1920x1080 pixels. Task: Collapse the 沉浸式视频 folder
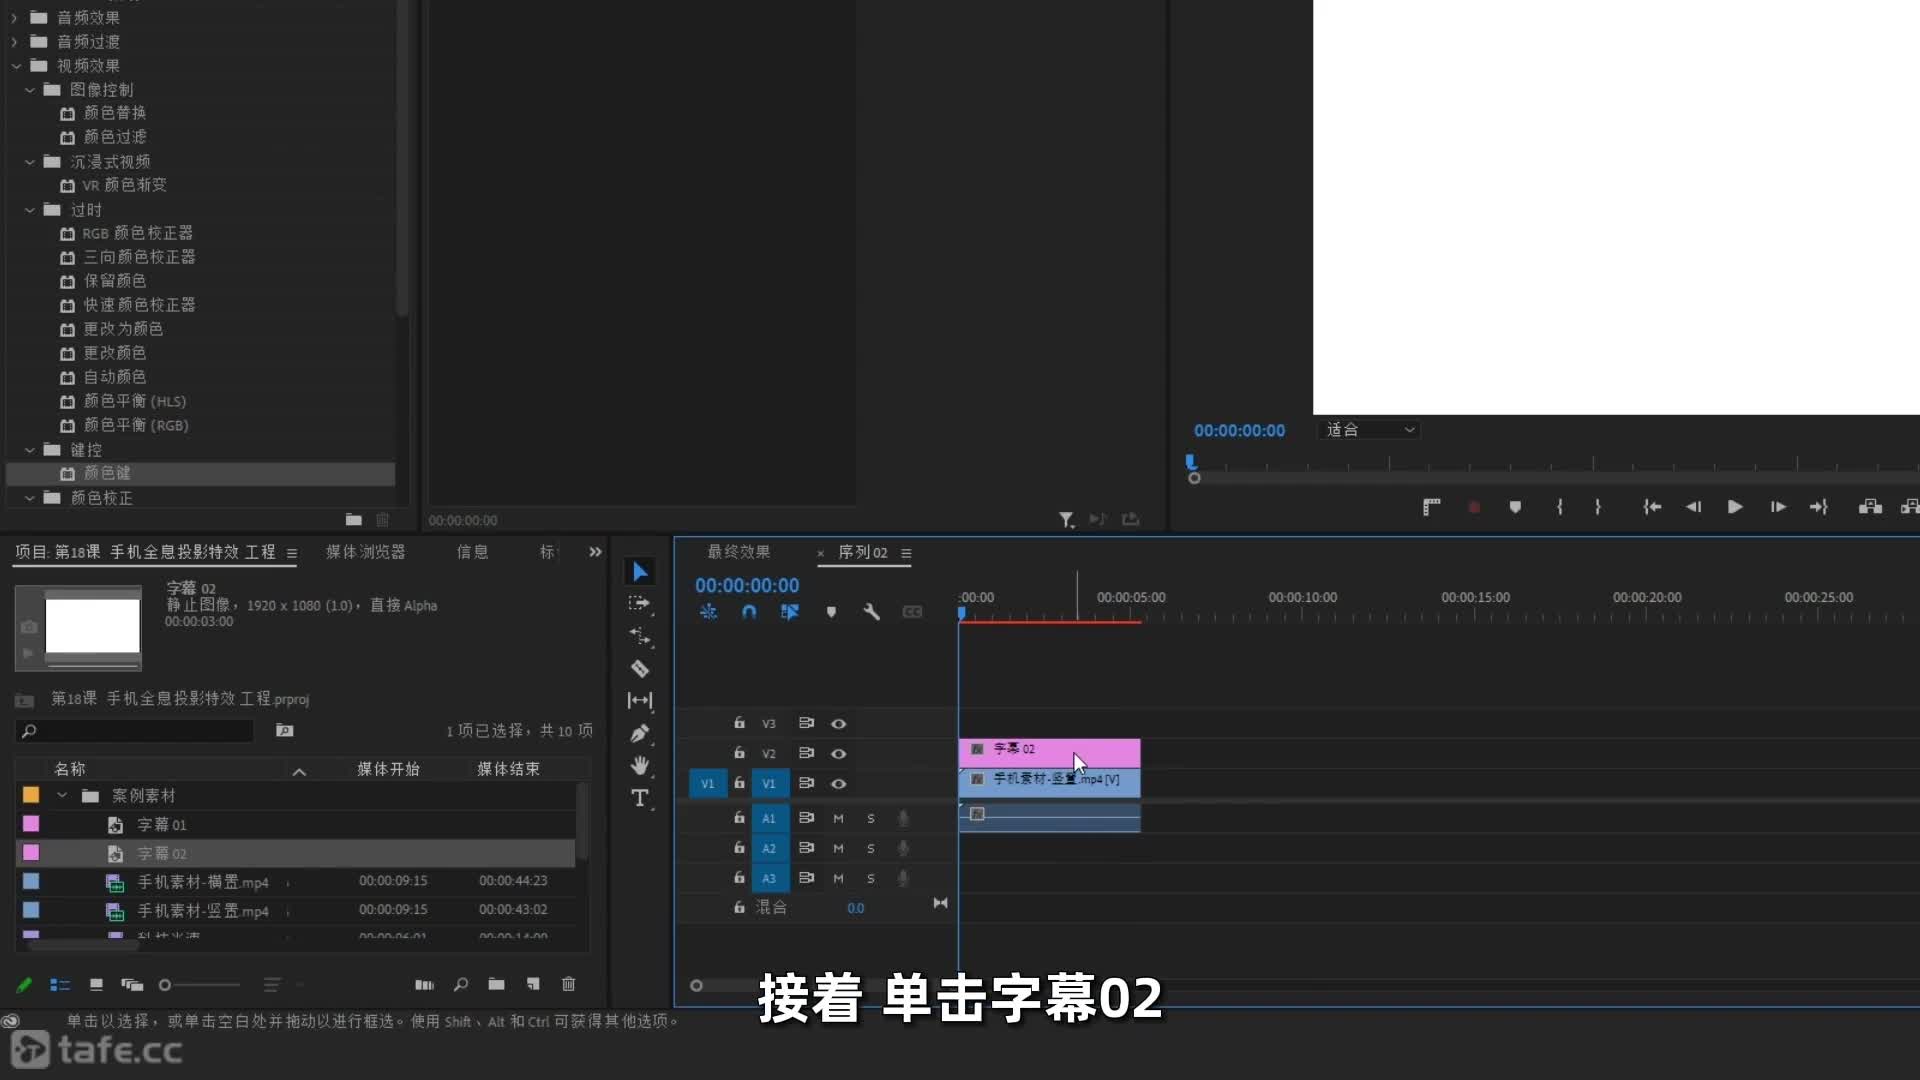(x=30, y=162)
